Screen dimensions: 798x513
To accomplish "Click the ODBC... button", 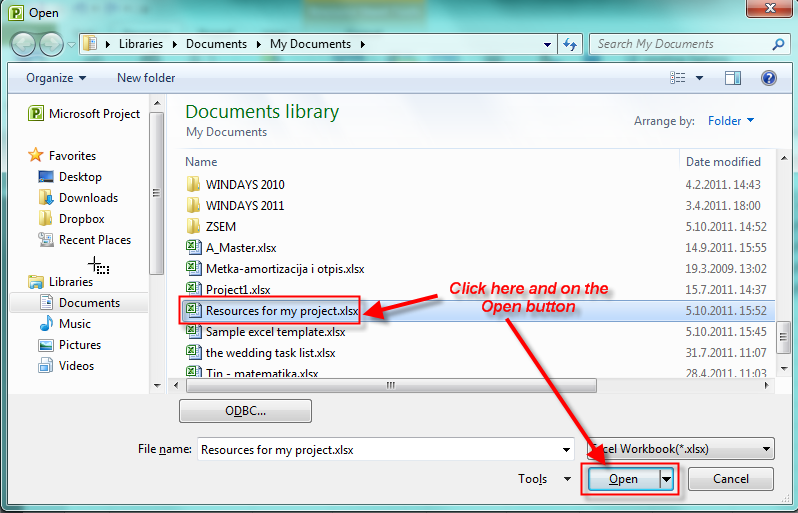I will (x=245, y=411).
